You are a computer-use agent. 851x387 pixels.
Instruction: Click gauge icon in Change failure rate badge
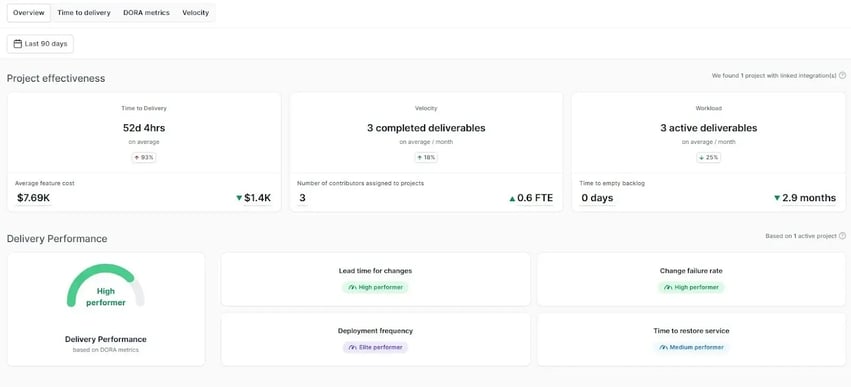coord(668,287)
